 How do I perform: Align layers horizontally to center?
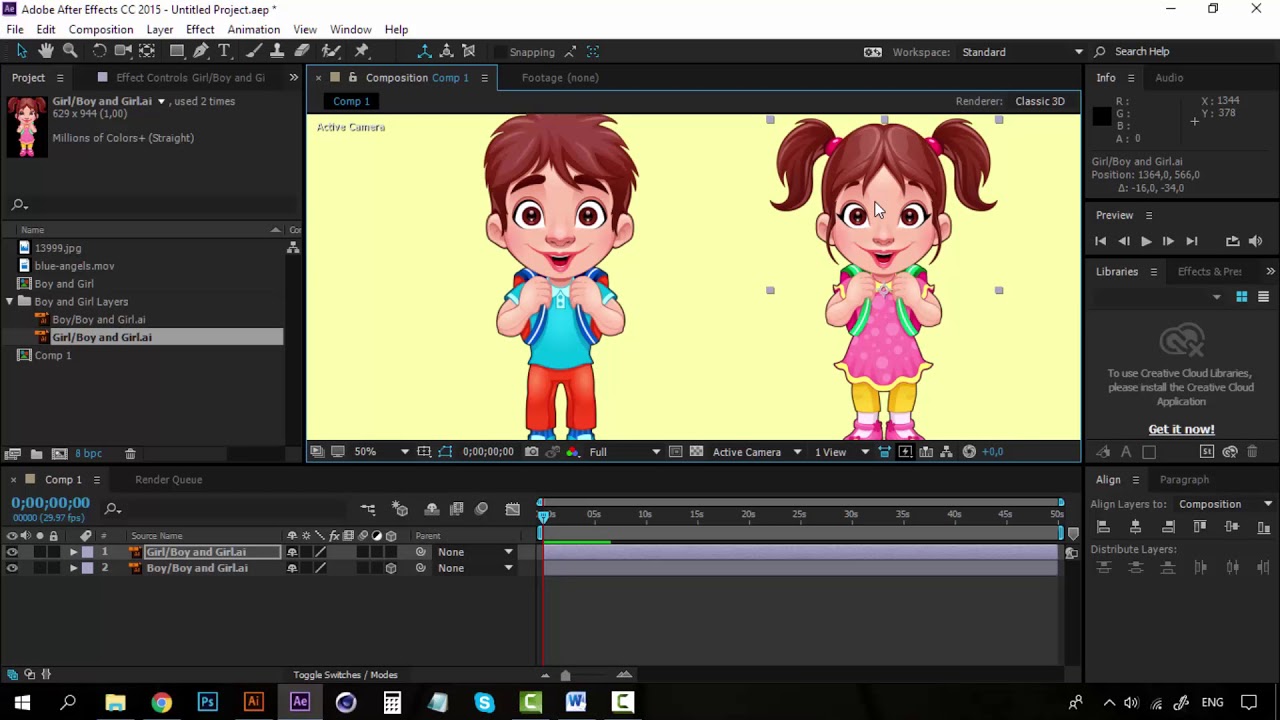(1135, 527)
